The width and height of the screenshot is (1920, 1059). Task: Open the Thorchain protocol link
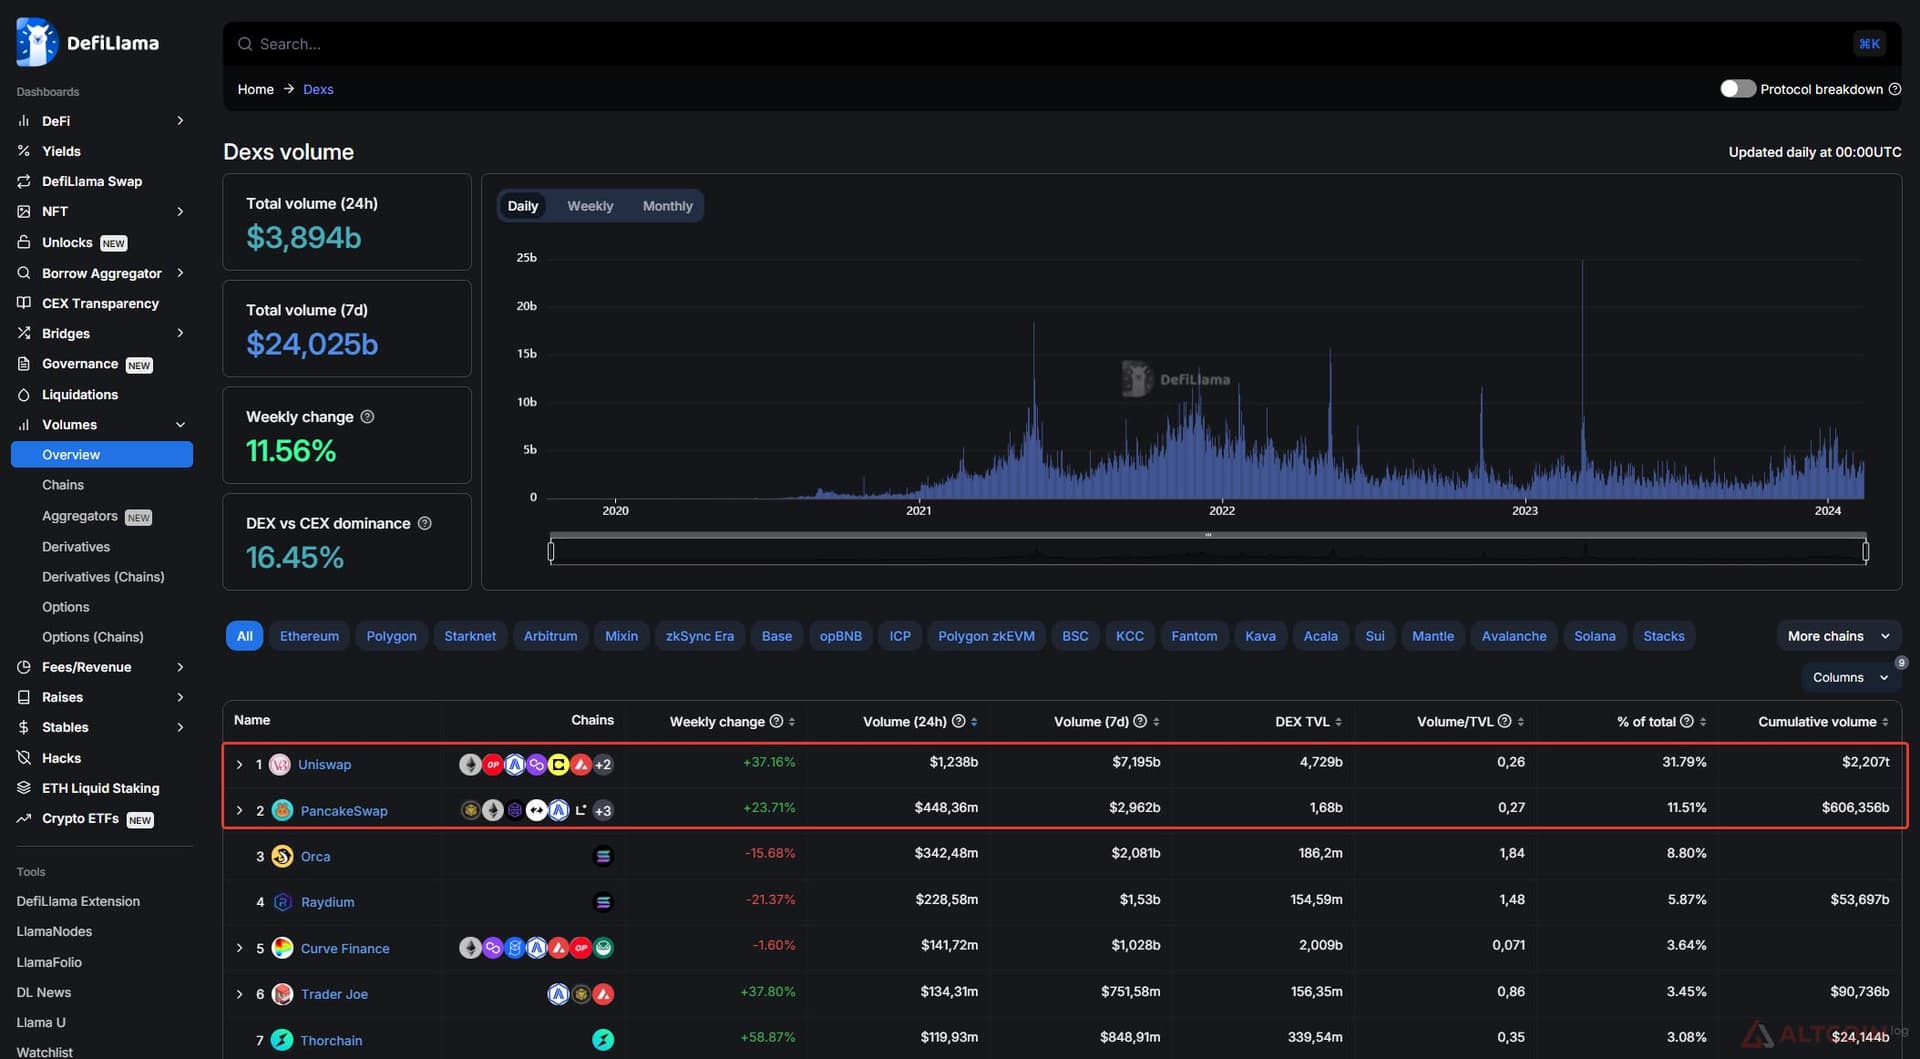pyautogui.click(x=331, y=1040)
